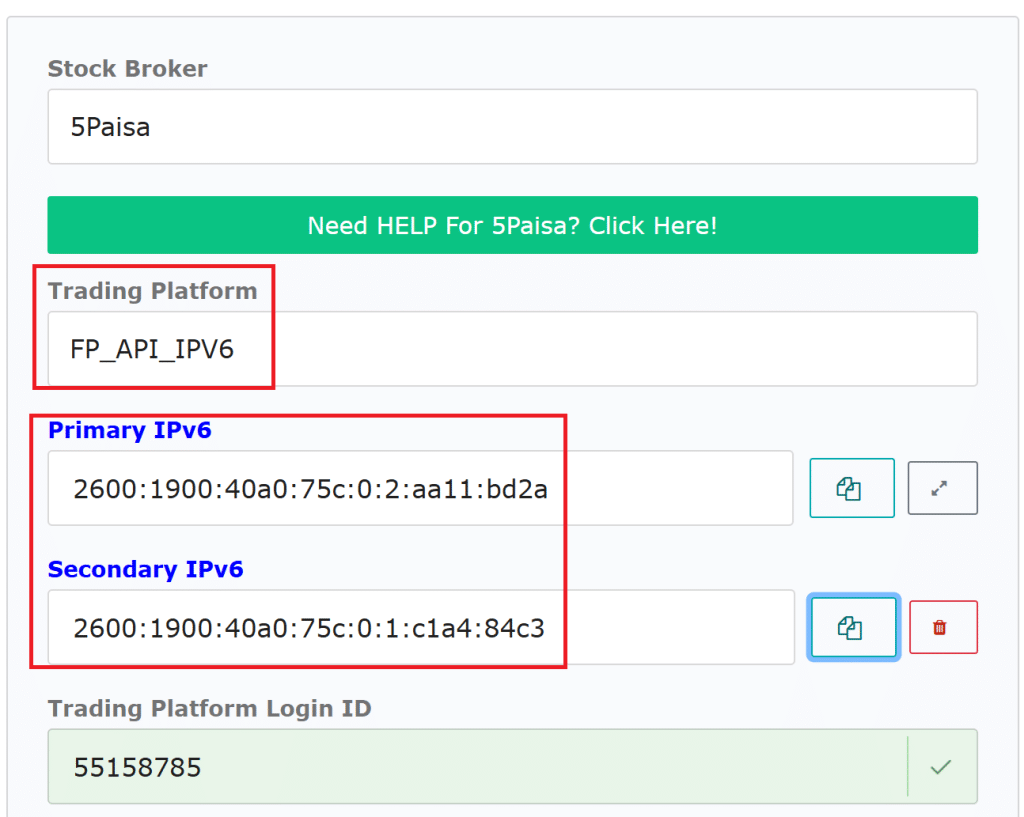Copy the Primary IPv6 address
Image resolution: width=1024 pixels, height=817 pixels.
coord(852,488)
